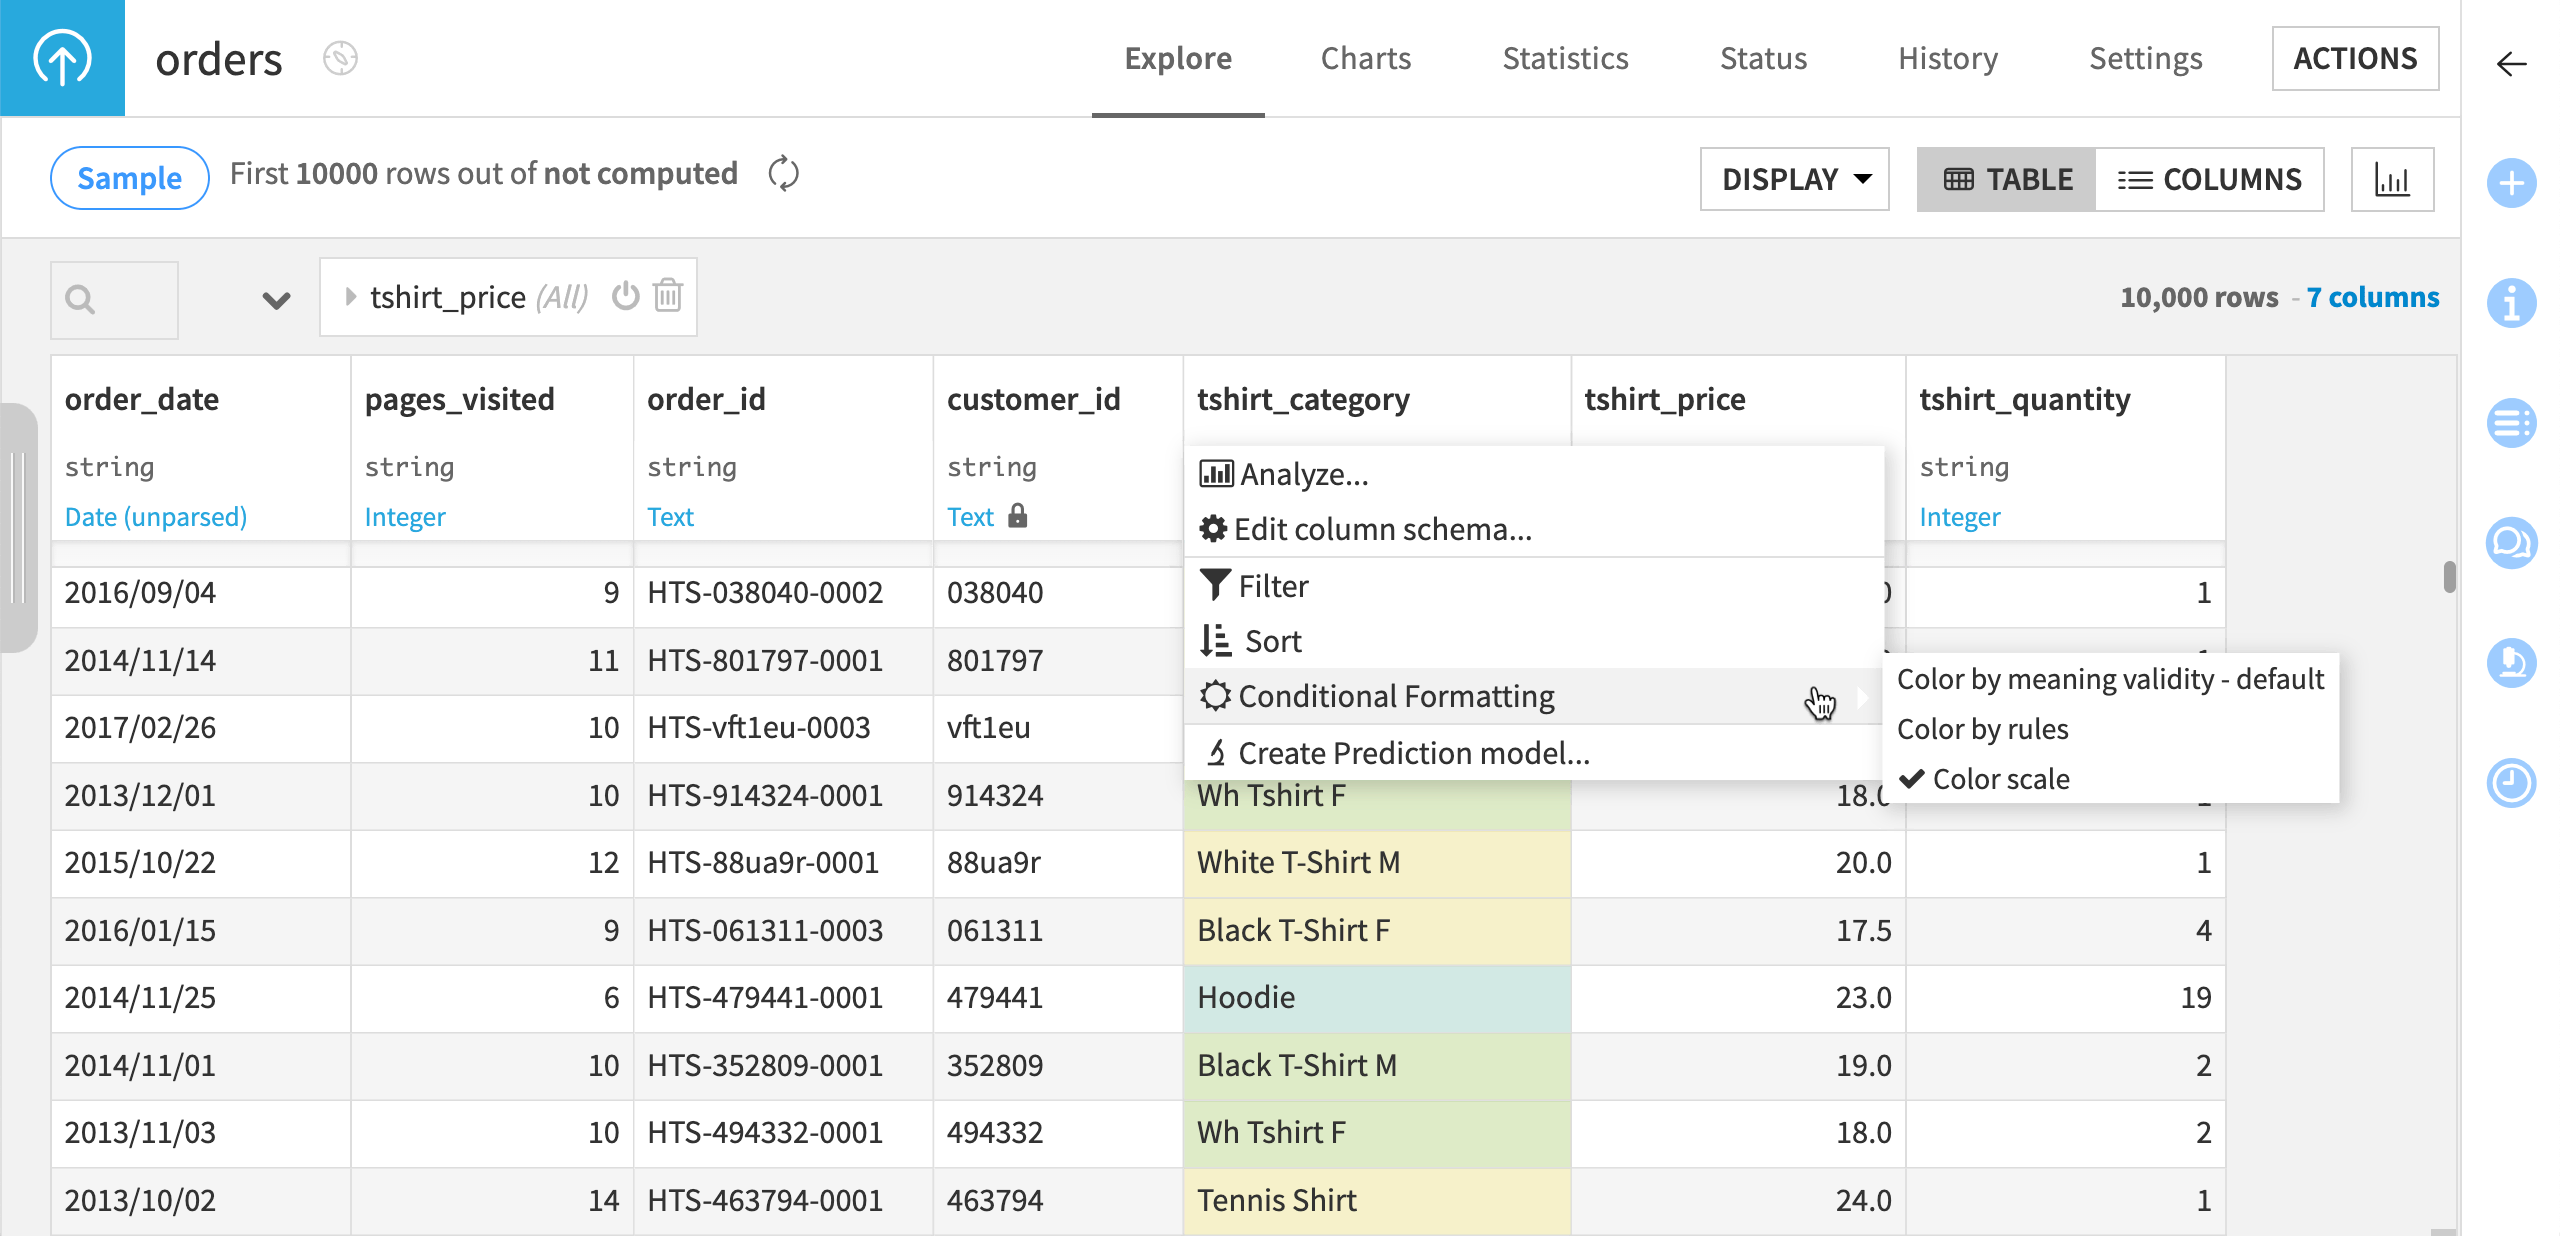Viewport: 2560px width, 1236px height.
Task: Open the dataset info panel icon
Action: (2513, 305)
